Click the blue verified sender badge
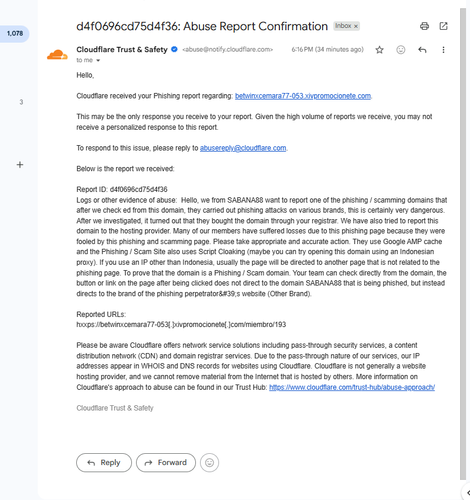 pyautogui.click(x=174, y=49)
